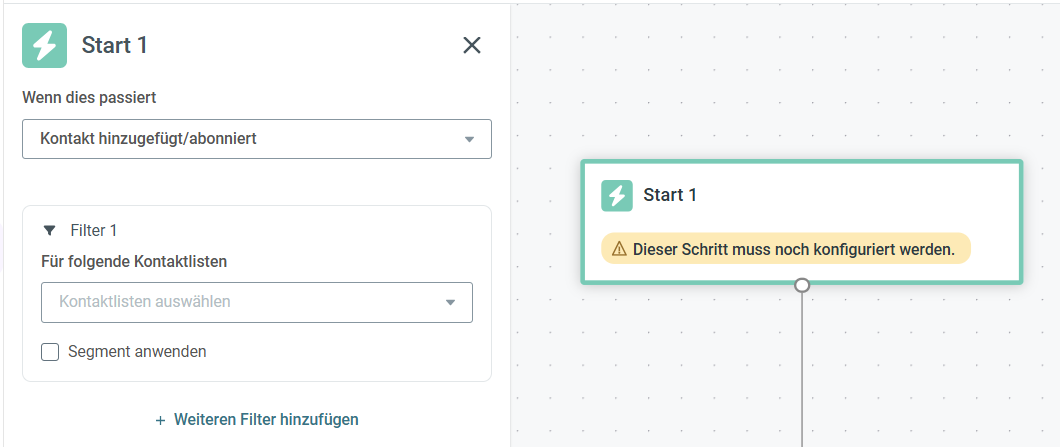Click the Filter 1 heading
Image resolution: width=1060 pixels, height=447 pixels.
[x=93, y=231]
